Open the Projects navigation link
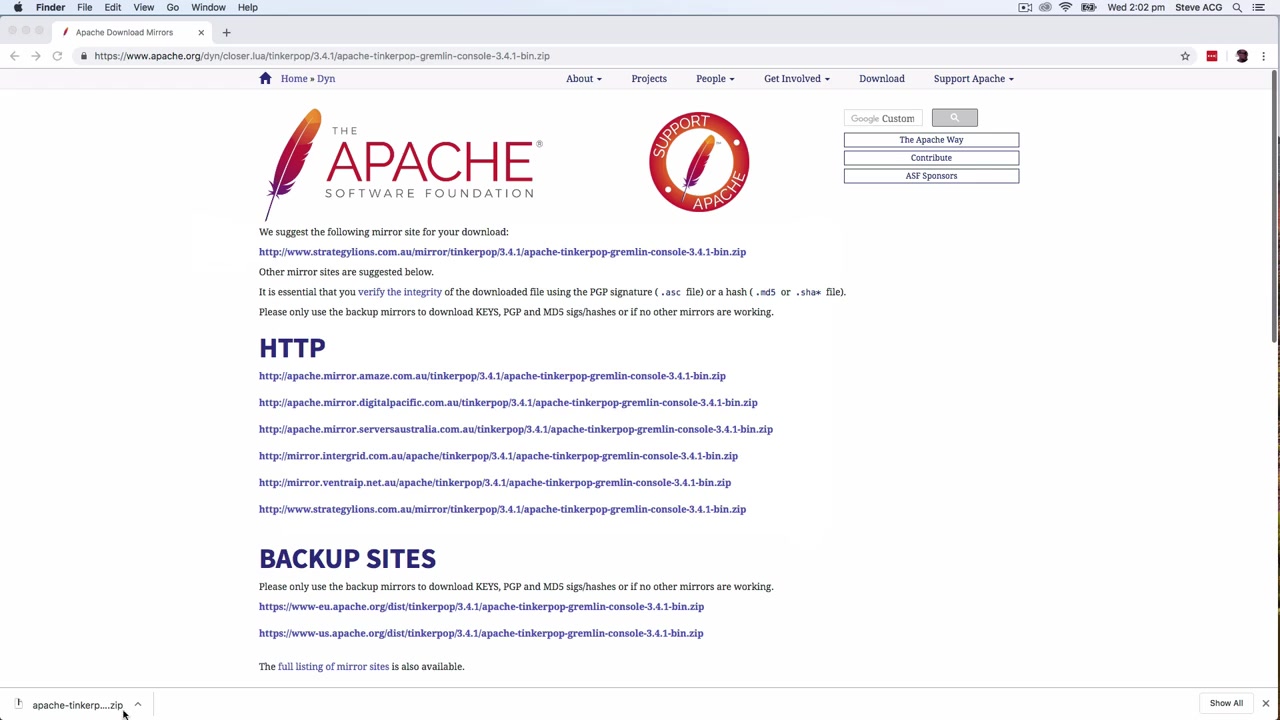1280x720 pixels. 649,78
